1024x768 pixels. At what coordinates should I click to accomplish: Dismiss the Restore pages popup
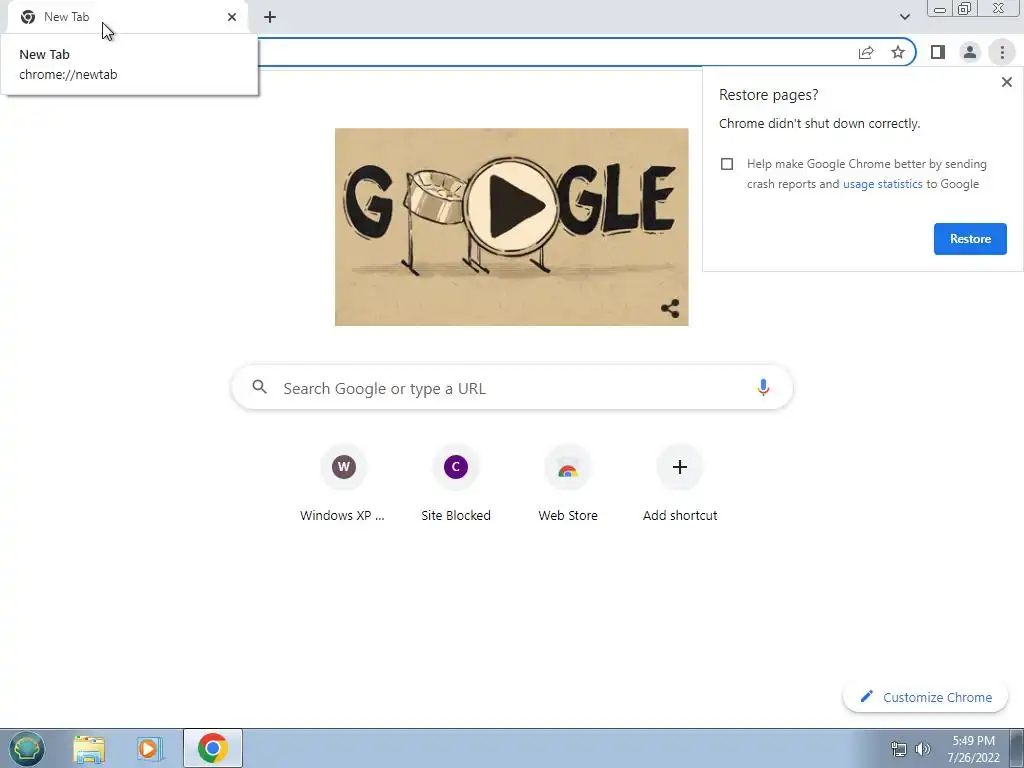(x=1007, y=82)
